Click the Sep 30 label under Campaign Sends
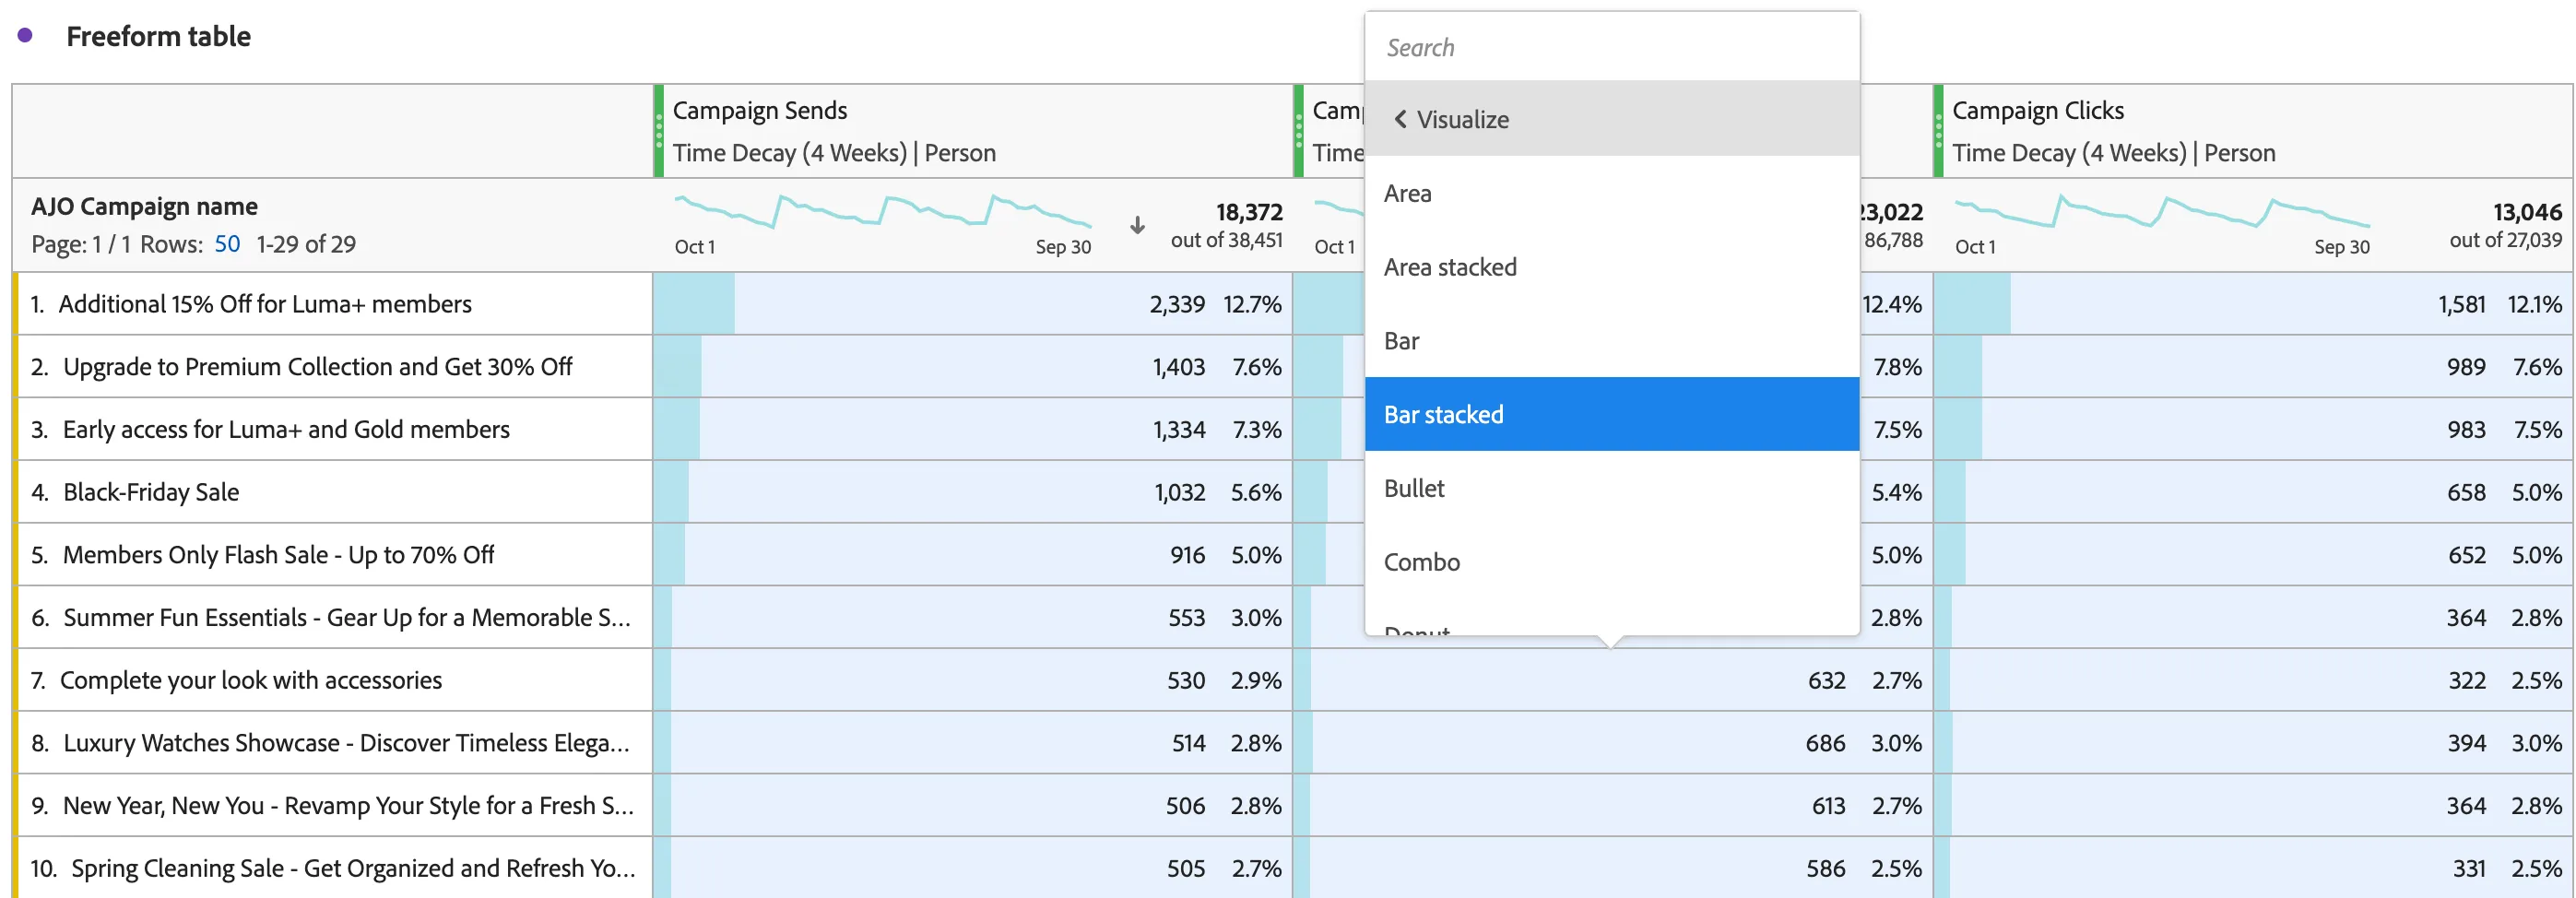2576x898 pixels. 1063,247
